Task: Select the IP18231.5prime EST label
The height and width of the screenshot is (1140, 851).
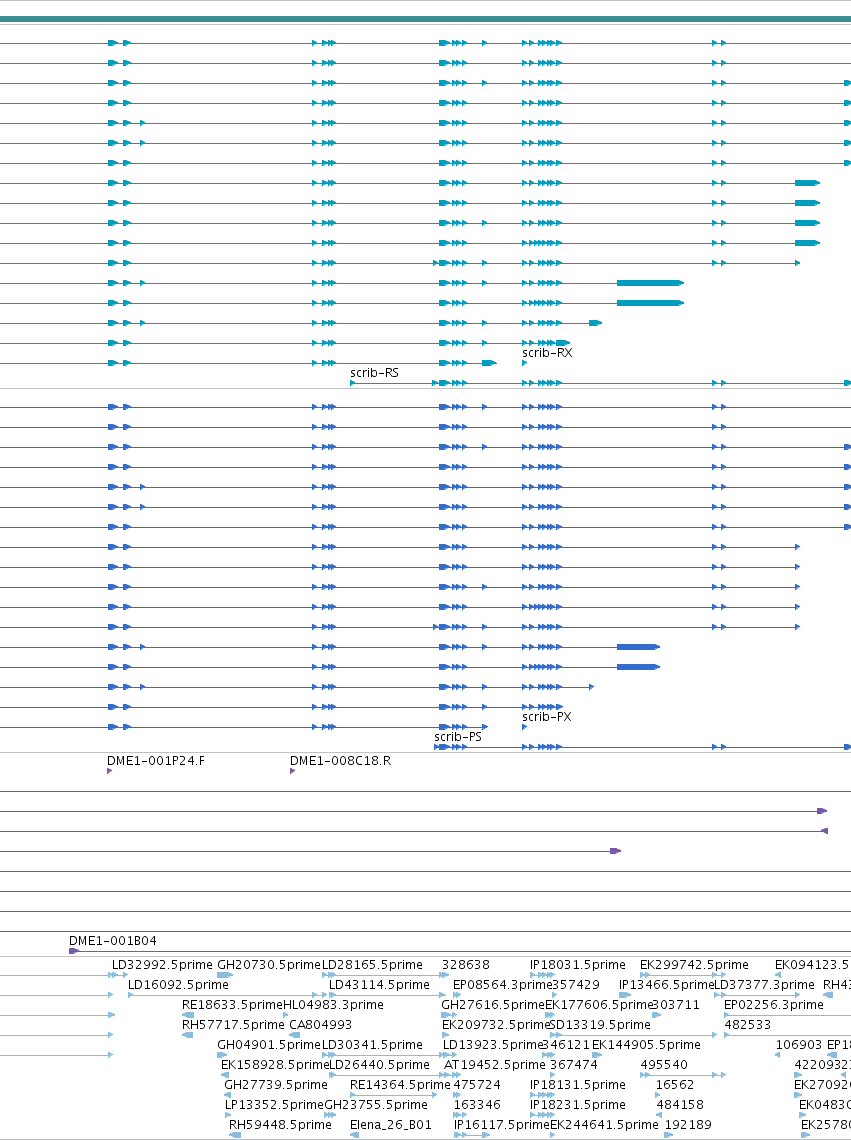Action: coord(578,1104)
